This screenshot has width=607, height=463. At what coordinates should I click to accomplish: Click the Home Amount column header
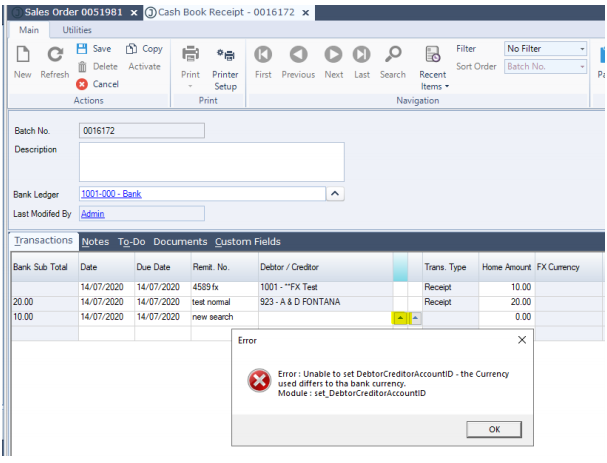point(507,267)
